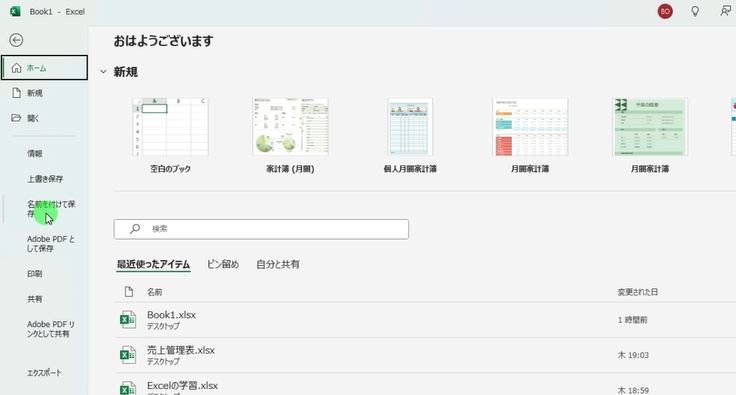736x395 pixels.
Task: Click the Excel logo in title bar
Action: click(x=15, y=11)
